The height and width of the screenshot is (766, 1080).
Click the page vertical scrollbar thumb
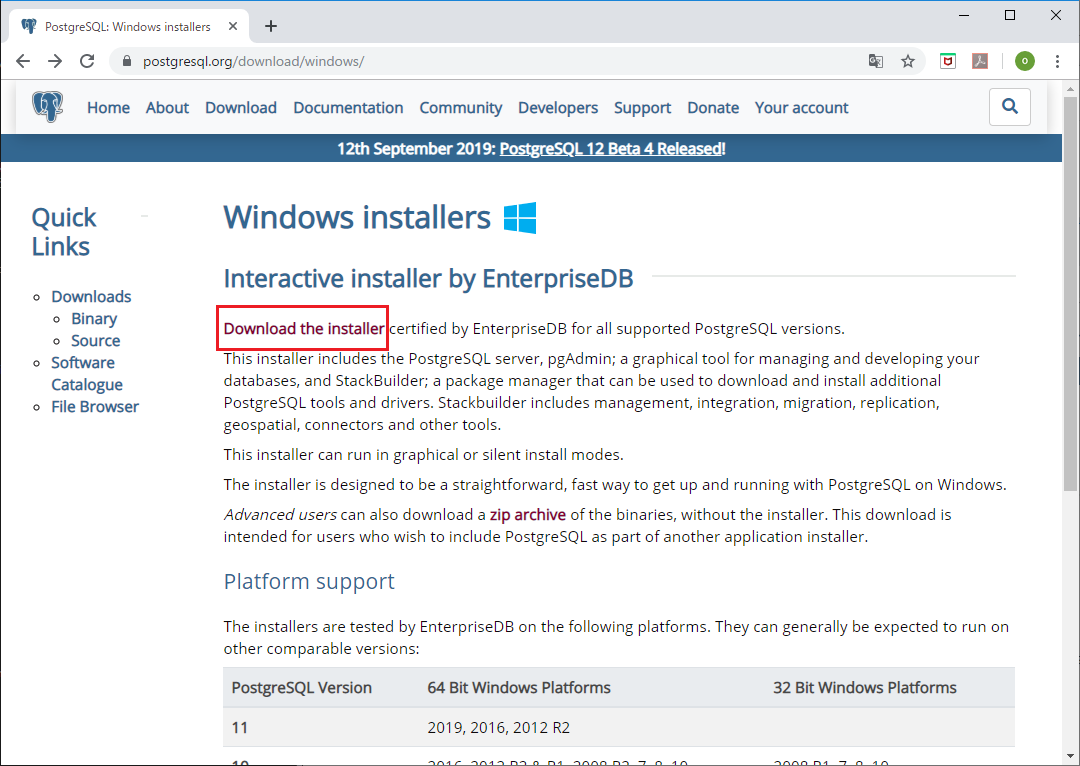(1070, 294)
